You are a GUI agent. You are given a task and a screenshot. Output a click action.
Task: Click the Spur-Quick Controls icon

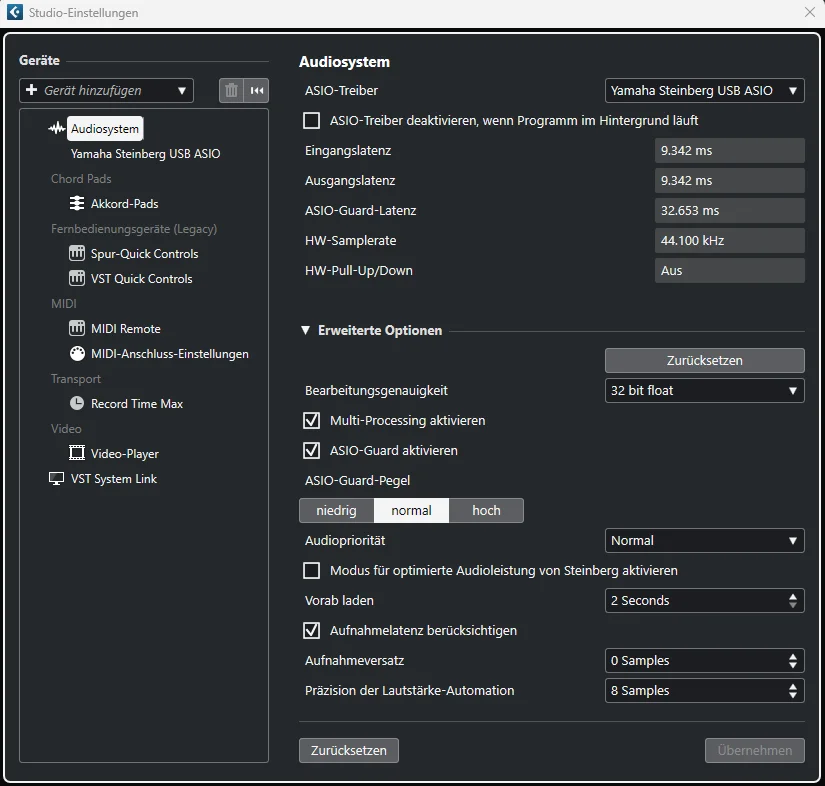(77, 254)
